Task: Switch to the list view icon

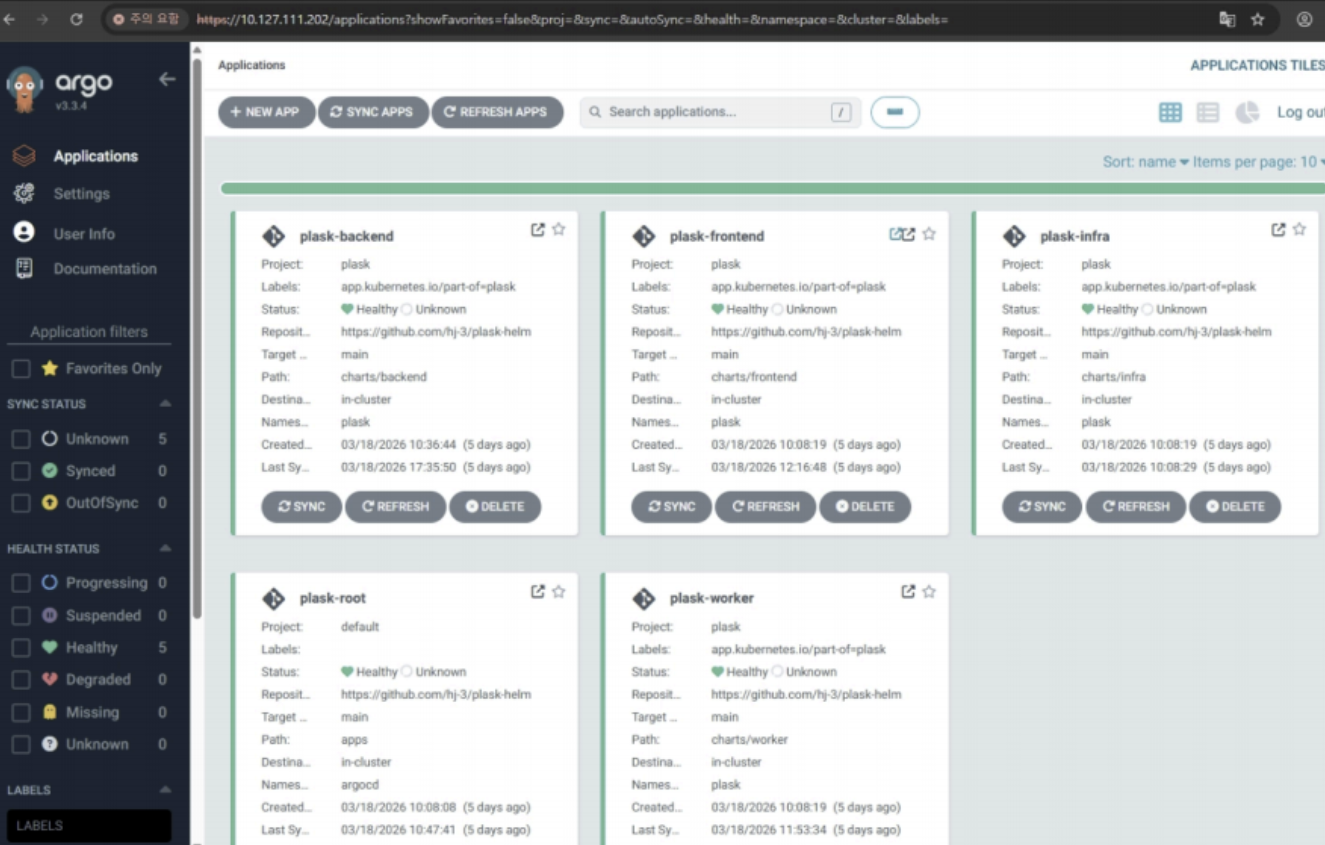Action: click(1208, 112)
